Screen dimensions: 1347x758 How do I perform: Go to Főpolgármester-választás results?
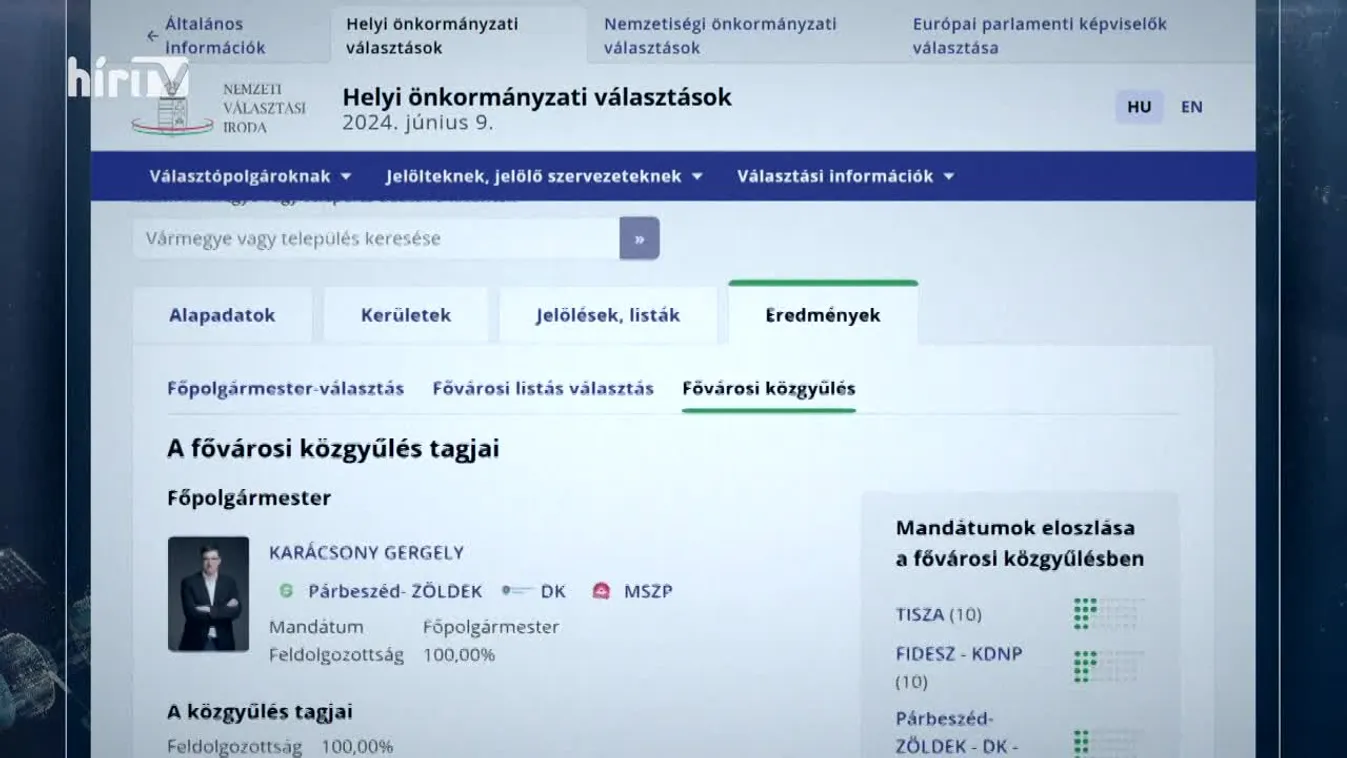tap(285, 388)
